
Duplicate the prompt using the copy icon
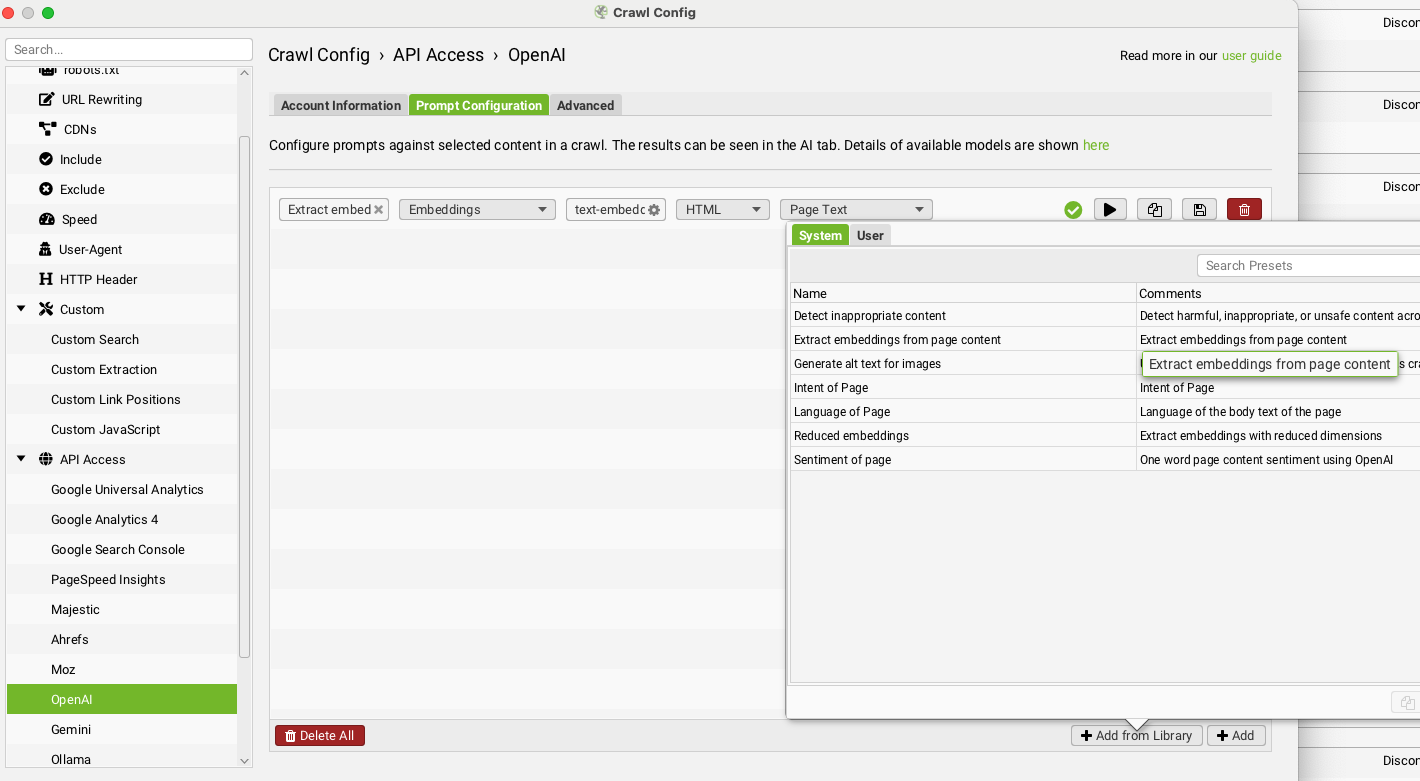point(1154,209)
